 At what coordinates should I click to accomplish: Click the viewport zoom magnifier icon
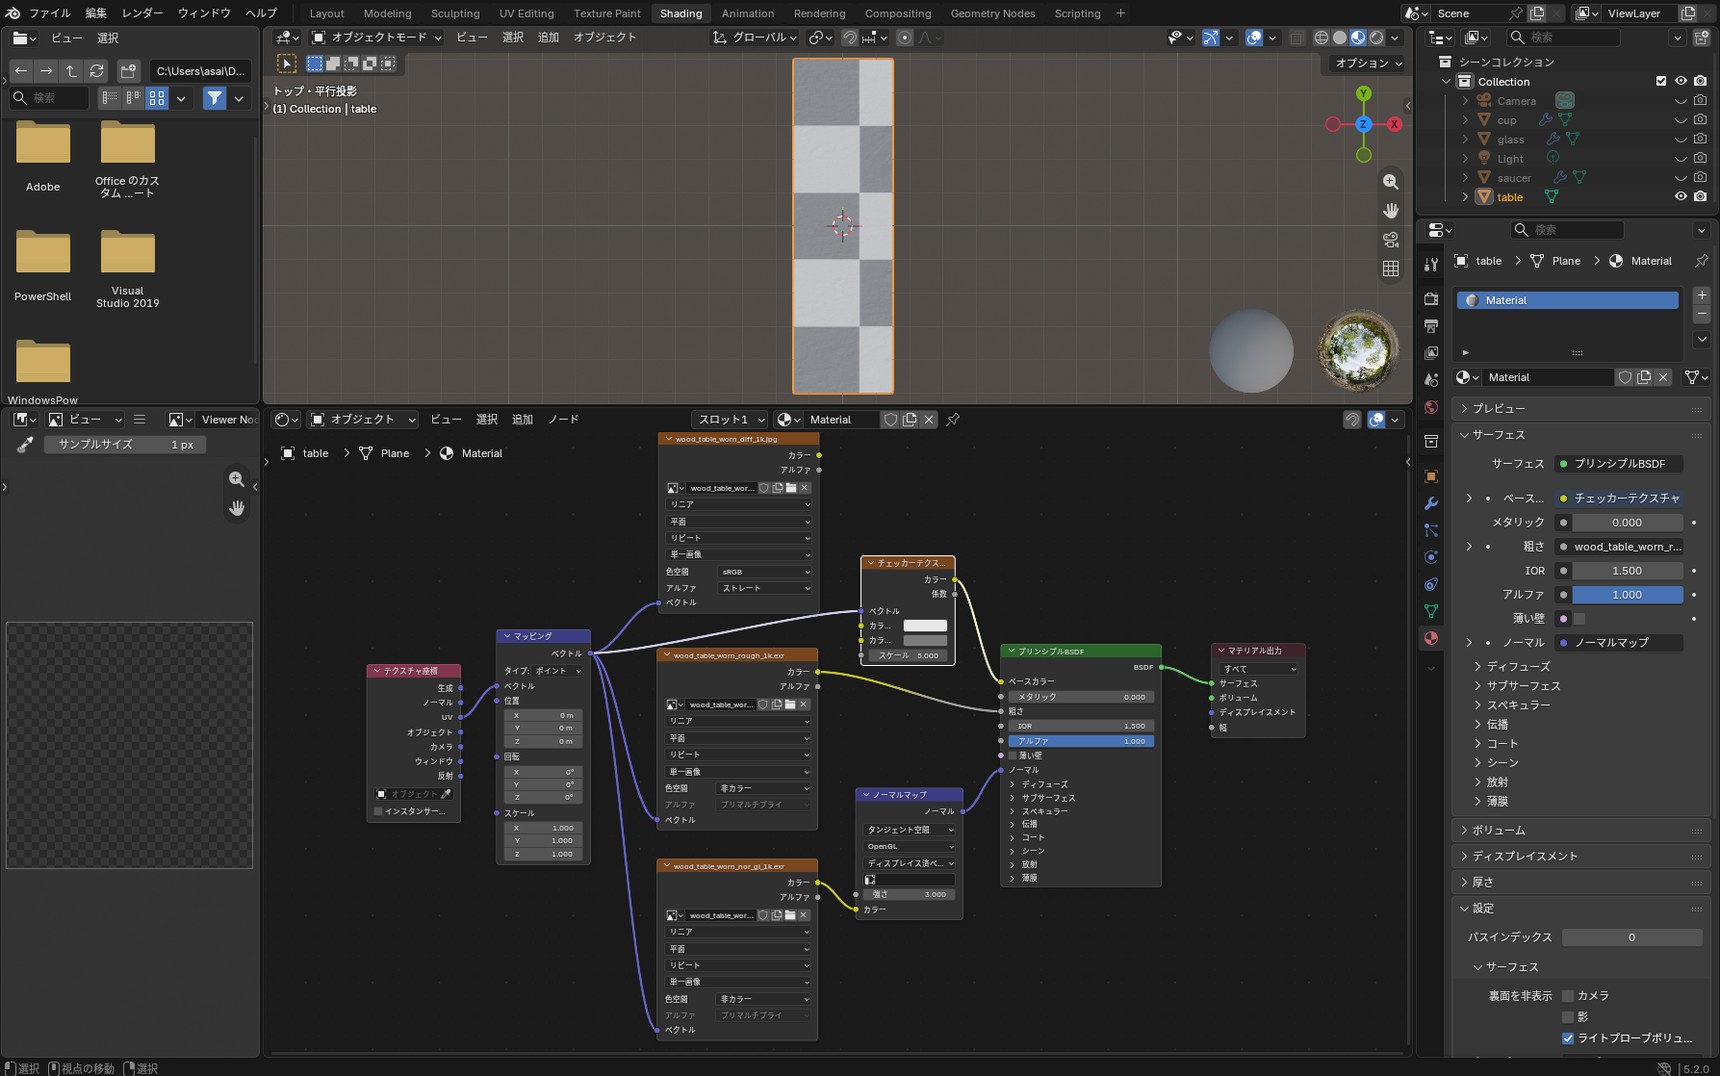(x=1390, y=182)
